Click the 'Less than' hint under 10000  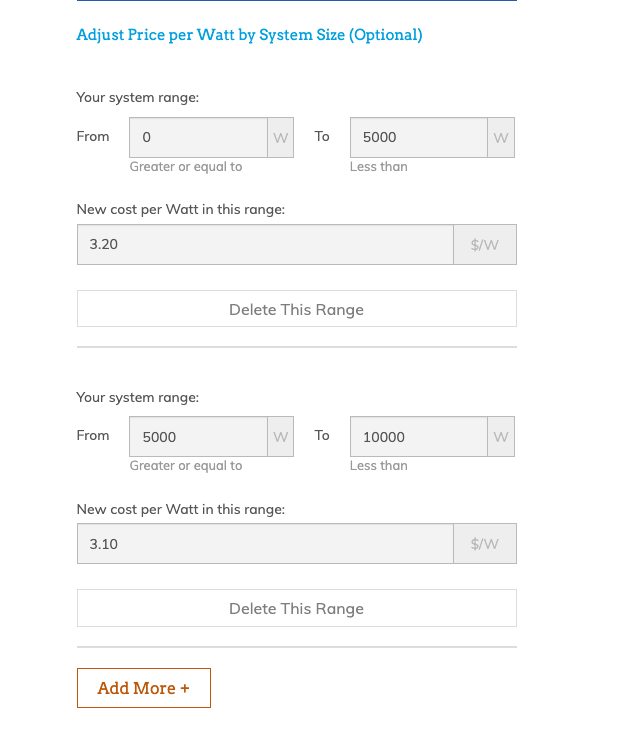coord(379,466)
